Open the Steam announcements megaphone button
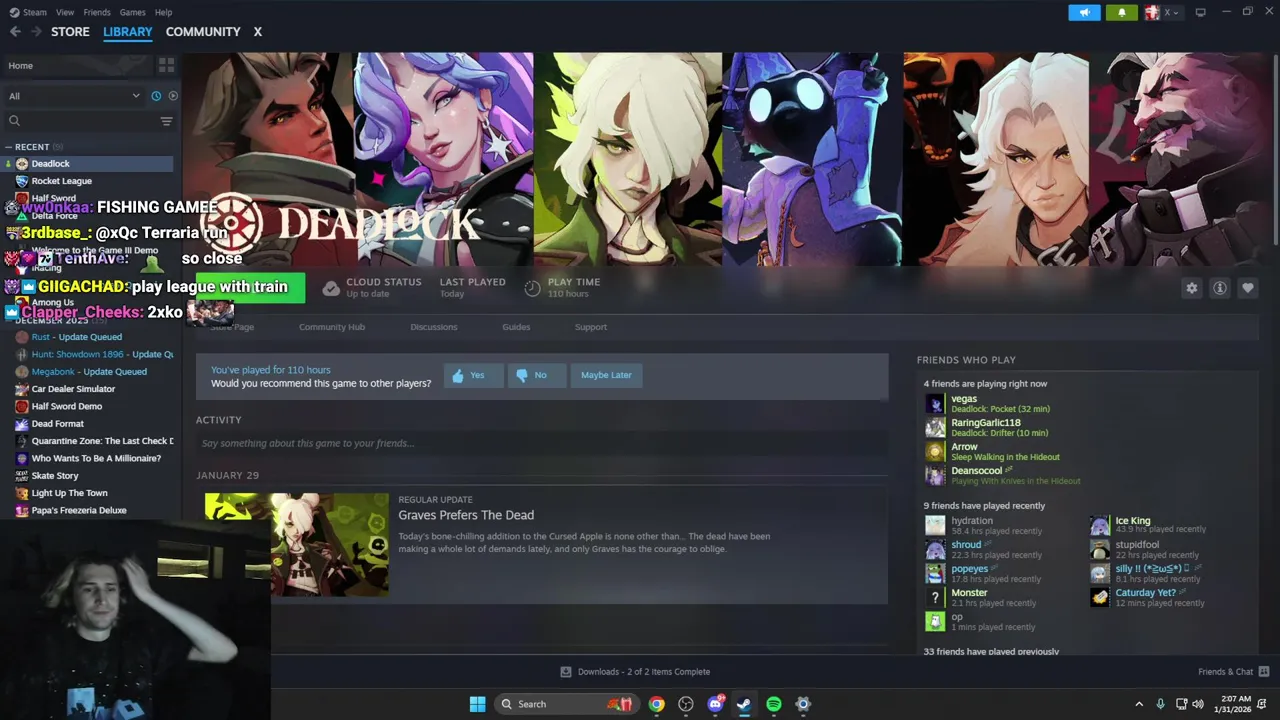This screenshot has height=720, width=1280. click(1084, 12)
